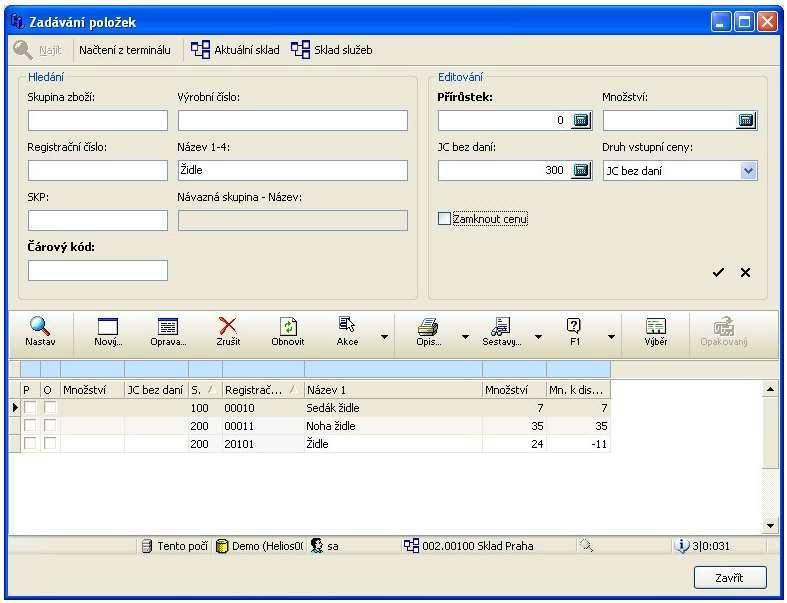Click the sa user status icon

[316, 546]
